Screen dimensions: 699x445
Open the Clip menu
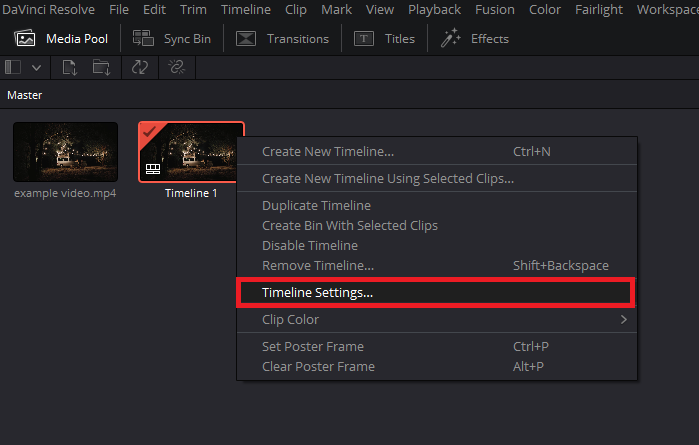click(x=296, y=9)
